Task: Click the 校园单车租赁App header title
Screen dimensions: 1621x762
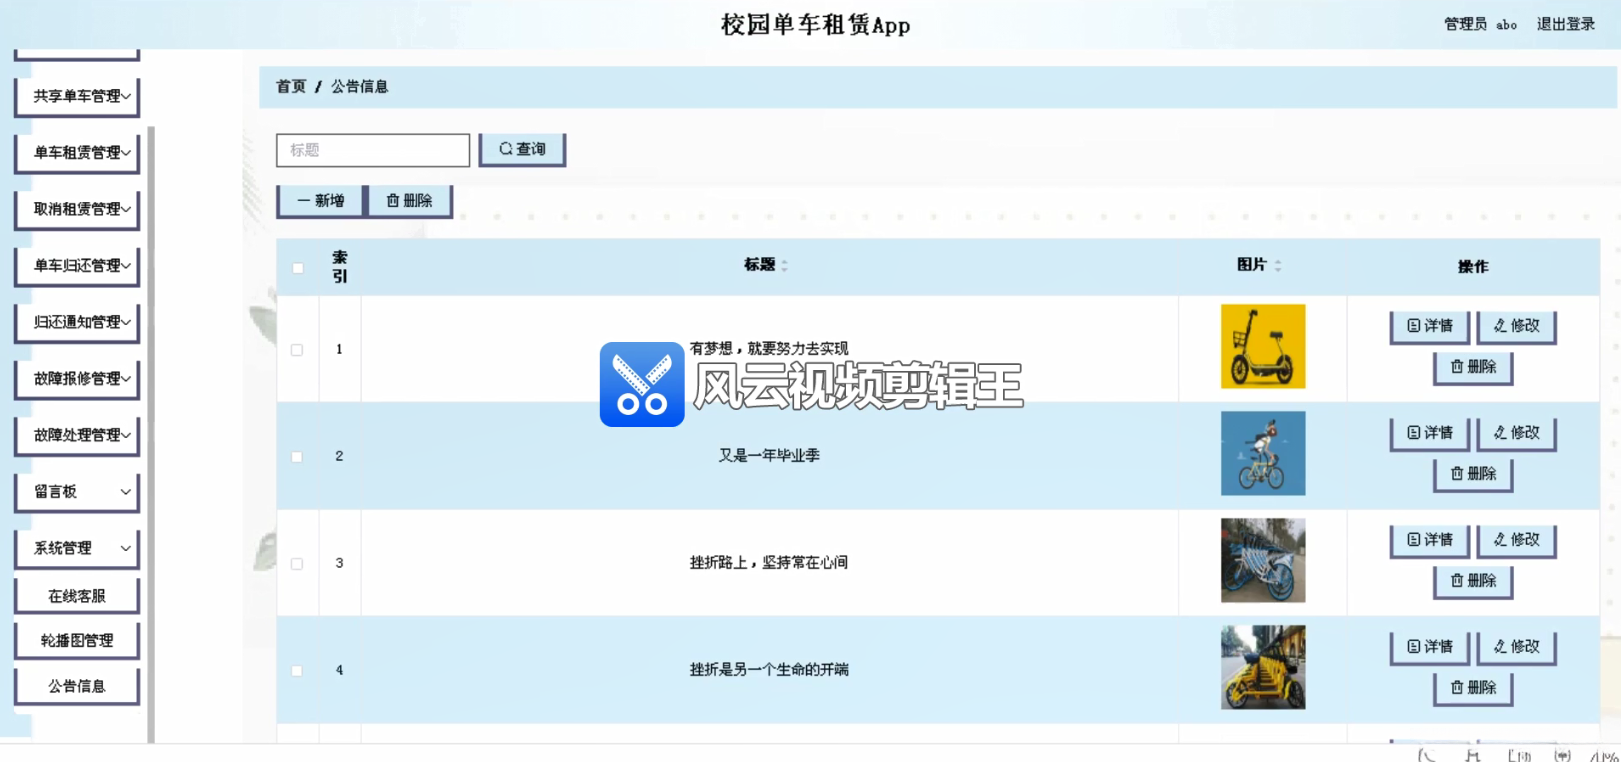Action: pyautogui.click(x=816, y=25)
